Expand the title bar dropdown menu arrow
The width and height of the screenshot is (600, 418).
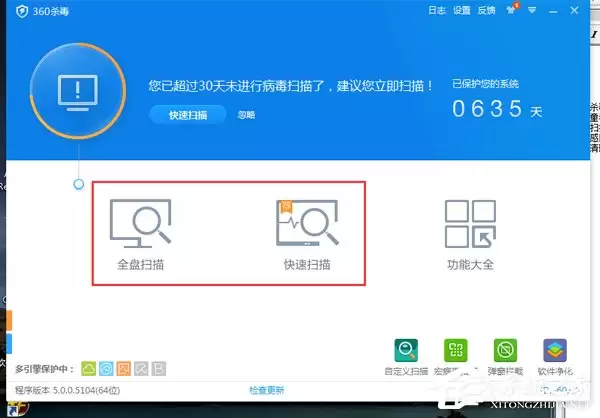coord(534,11)
